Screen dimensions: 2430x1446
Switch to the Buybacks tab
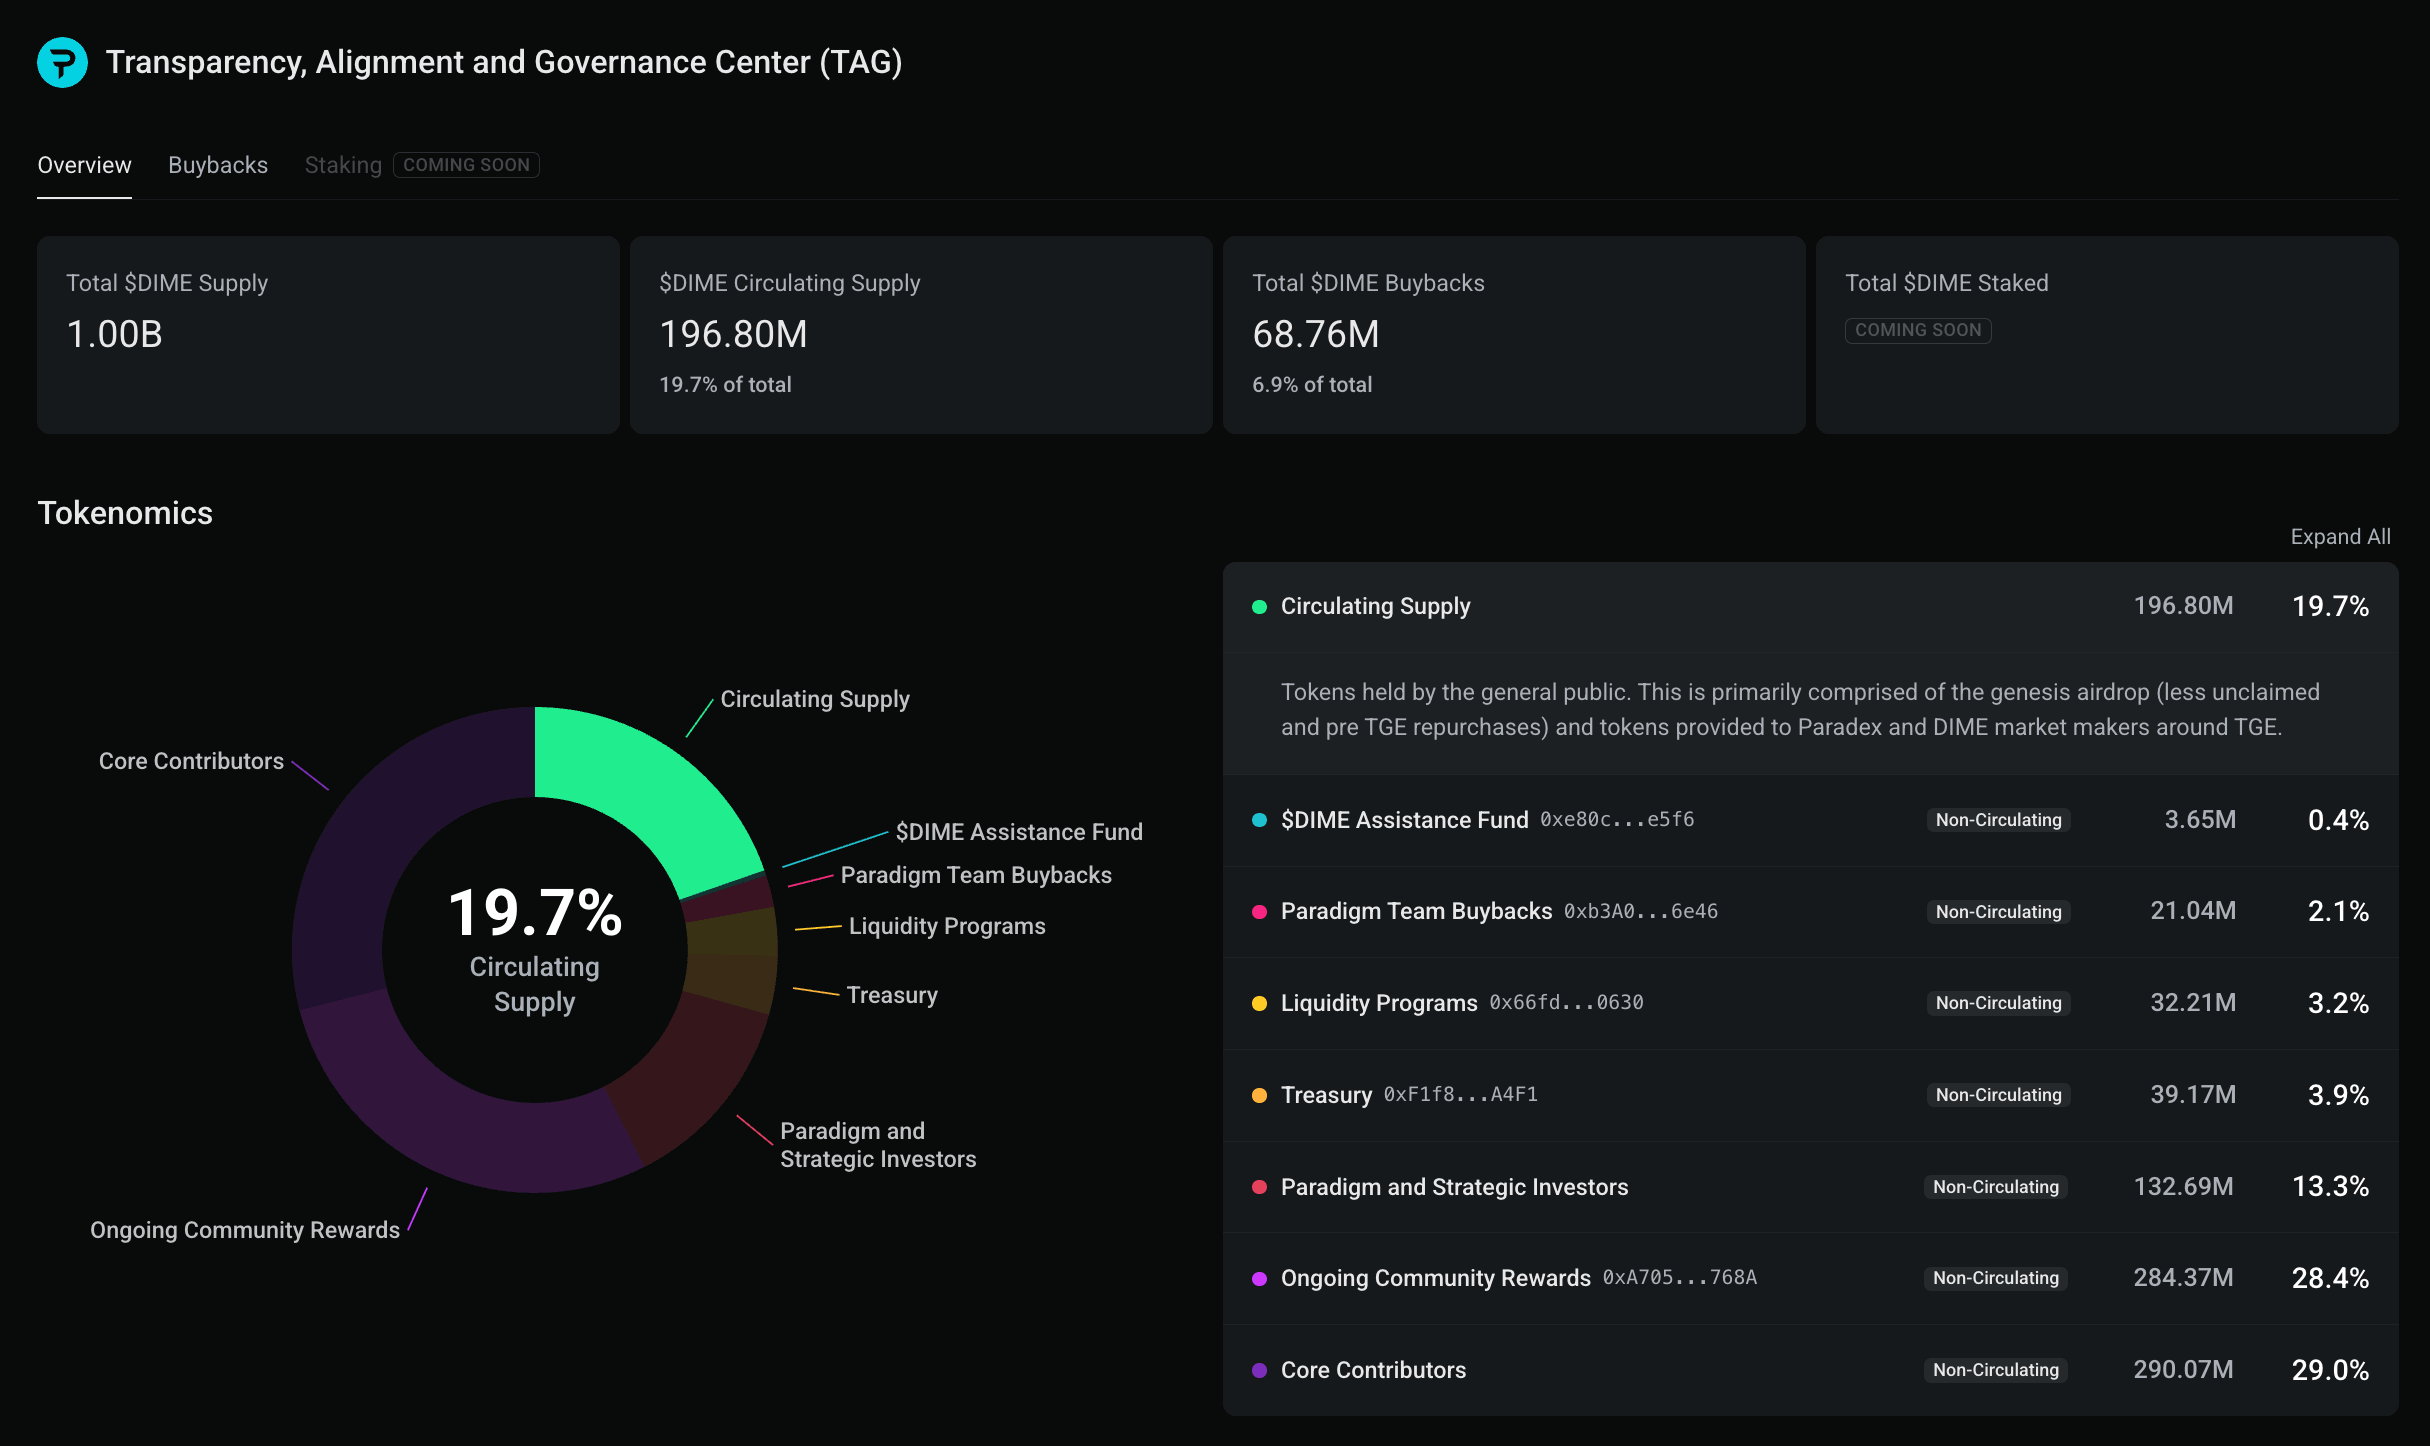217,165
